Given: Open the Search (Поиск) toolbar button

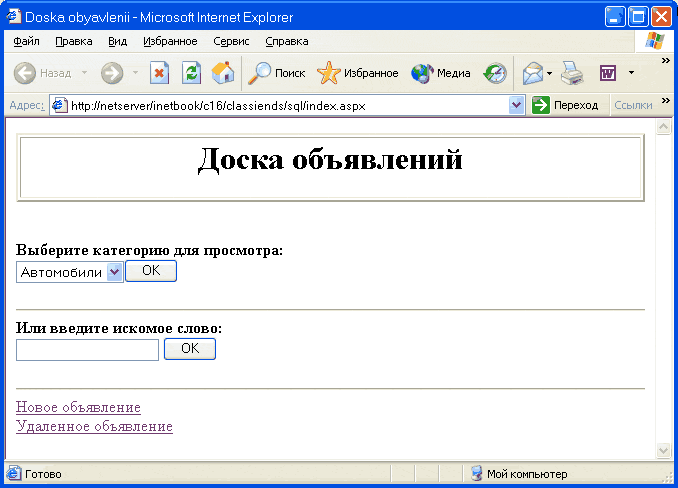Looking at the screenshot, I should click(277, 73).
